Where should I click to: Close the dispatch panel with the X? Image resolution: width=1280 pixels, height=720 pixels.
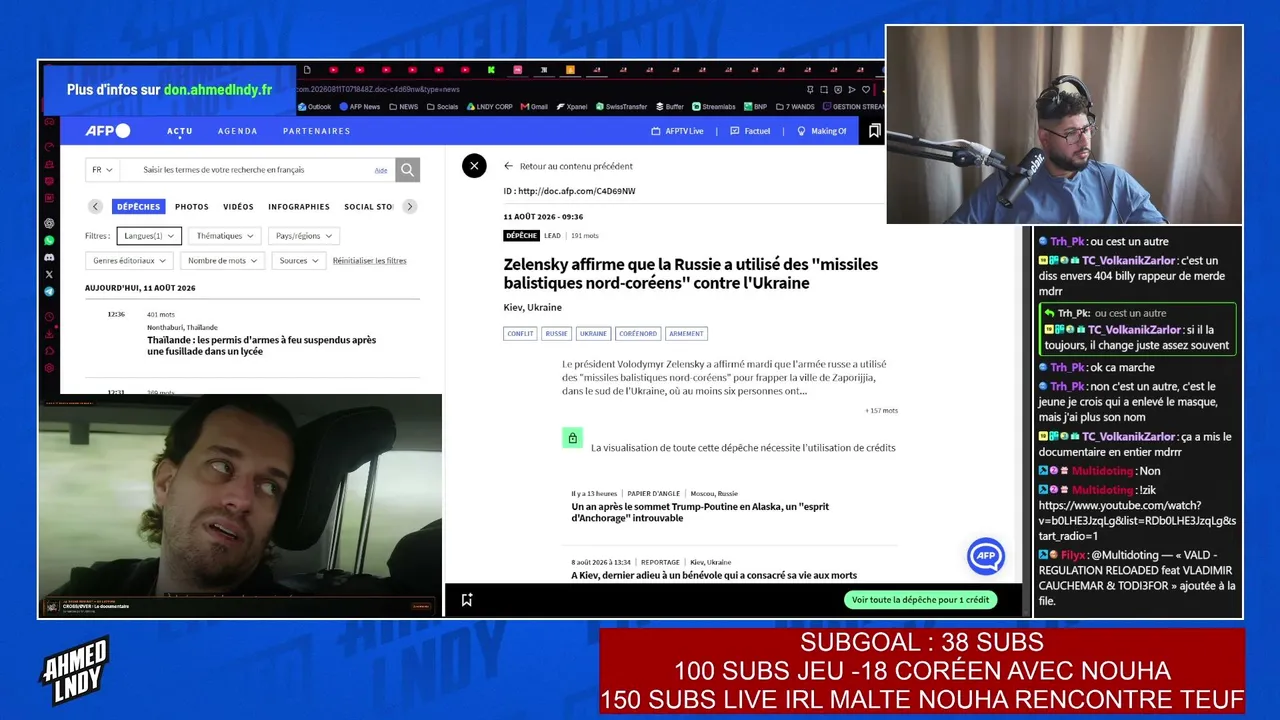474,166
